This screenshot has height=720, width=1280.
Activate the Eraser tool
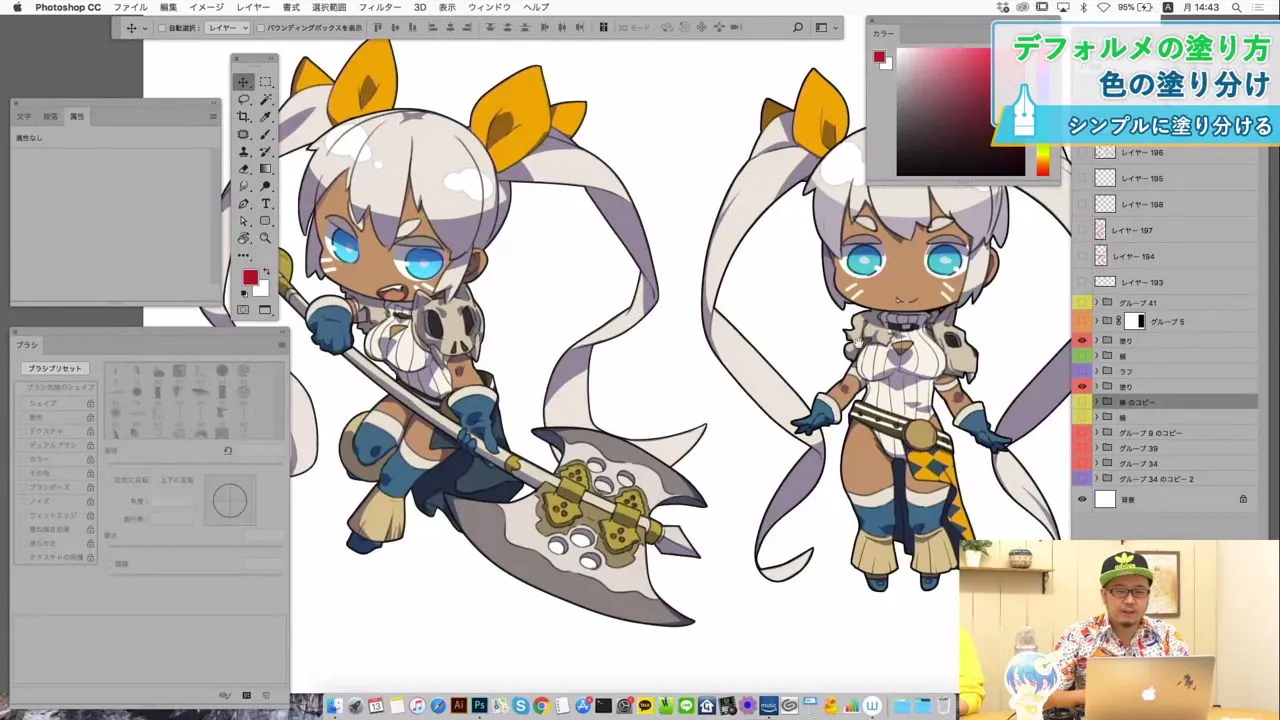tap(243, 166)
